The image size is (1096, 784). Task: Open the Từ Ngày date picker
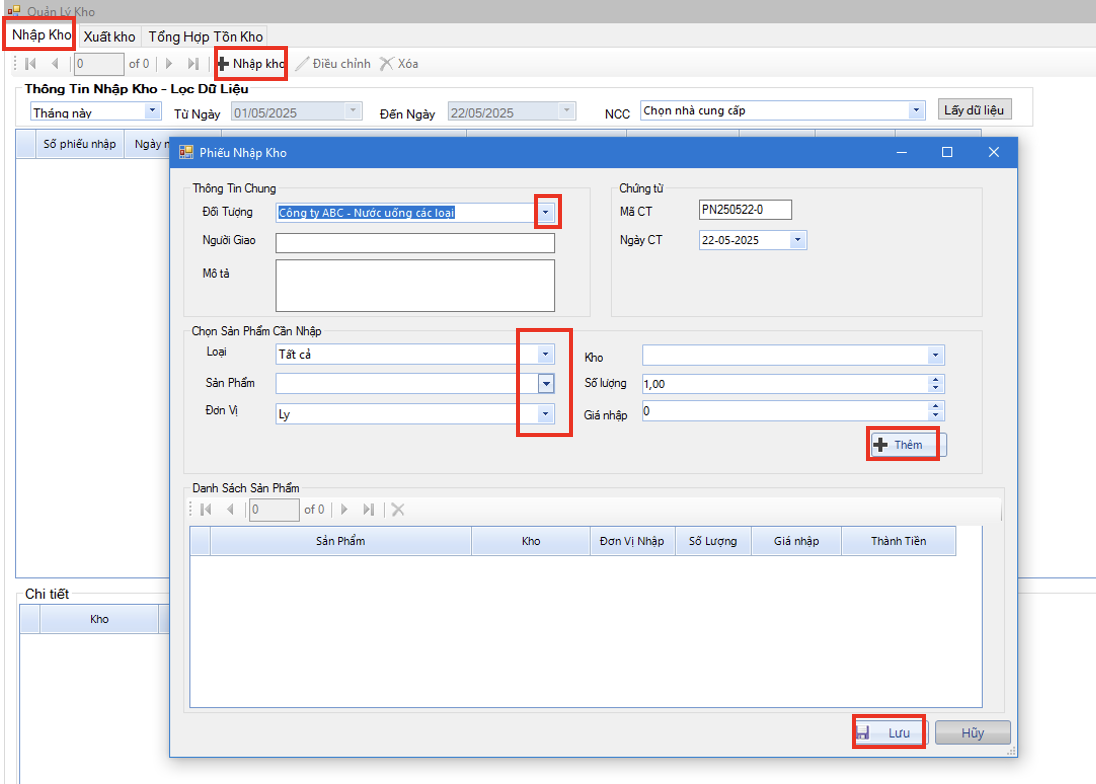(353, 111)
